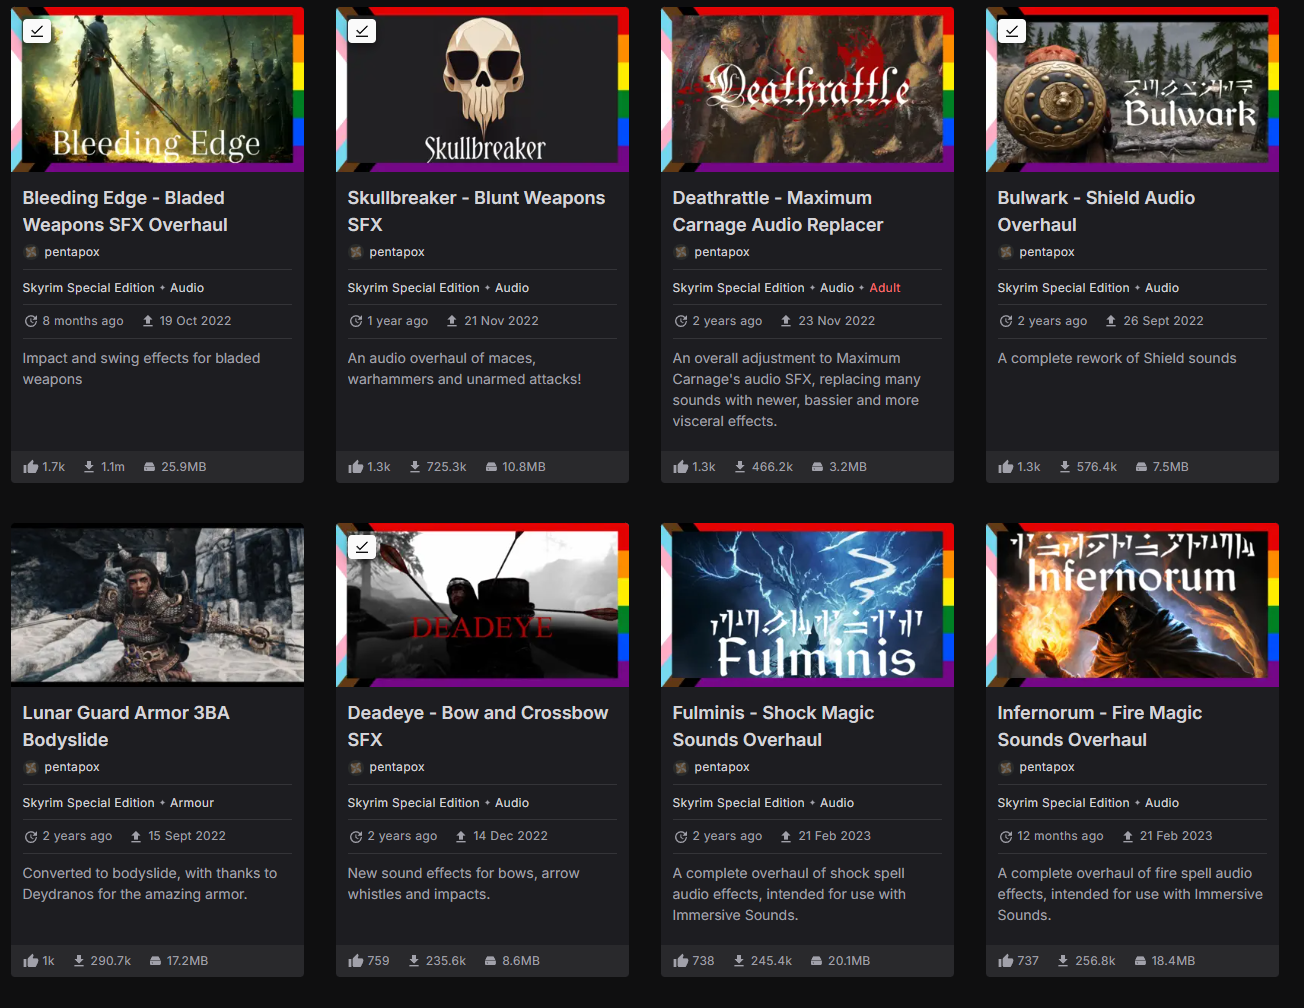Click the updated clock icon beside 8 months ago
This screenshot has width=1304, height=1008.
pos(31,321)
